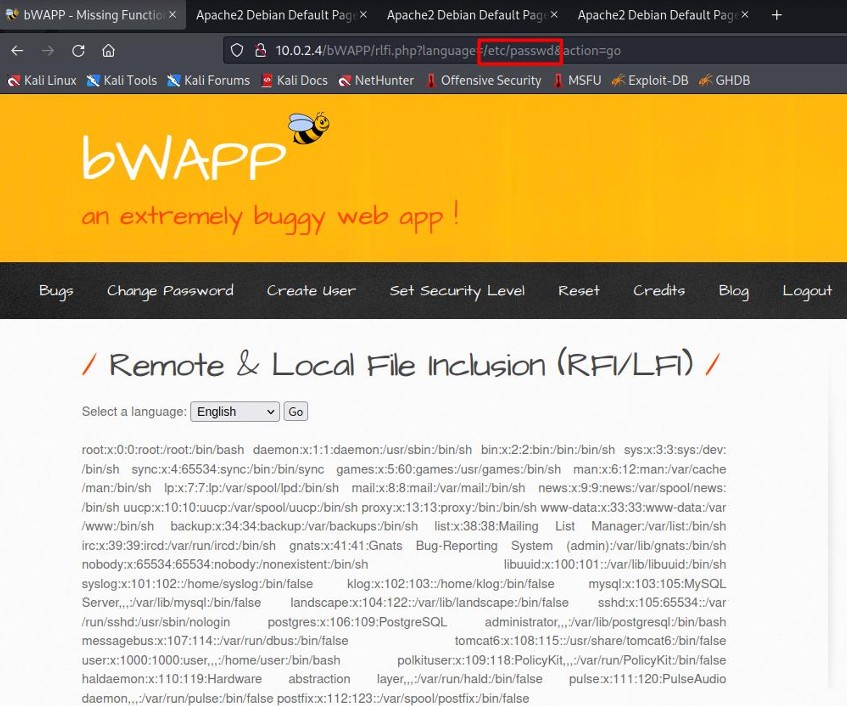Close the bWAPP Missing Function tab
Screen dimensions: 847x706
click(172, 15)
